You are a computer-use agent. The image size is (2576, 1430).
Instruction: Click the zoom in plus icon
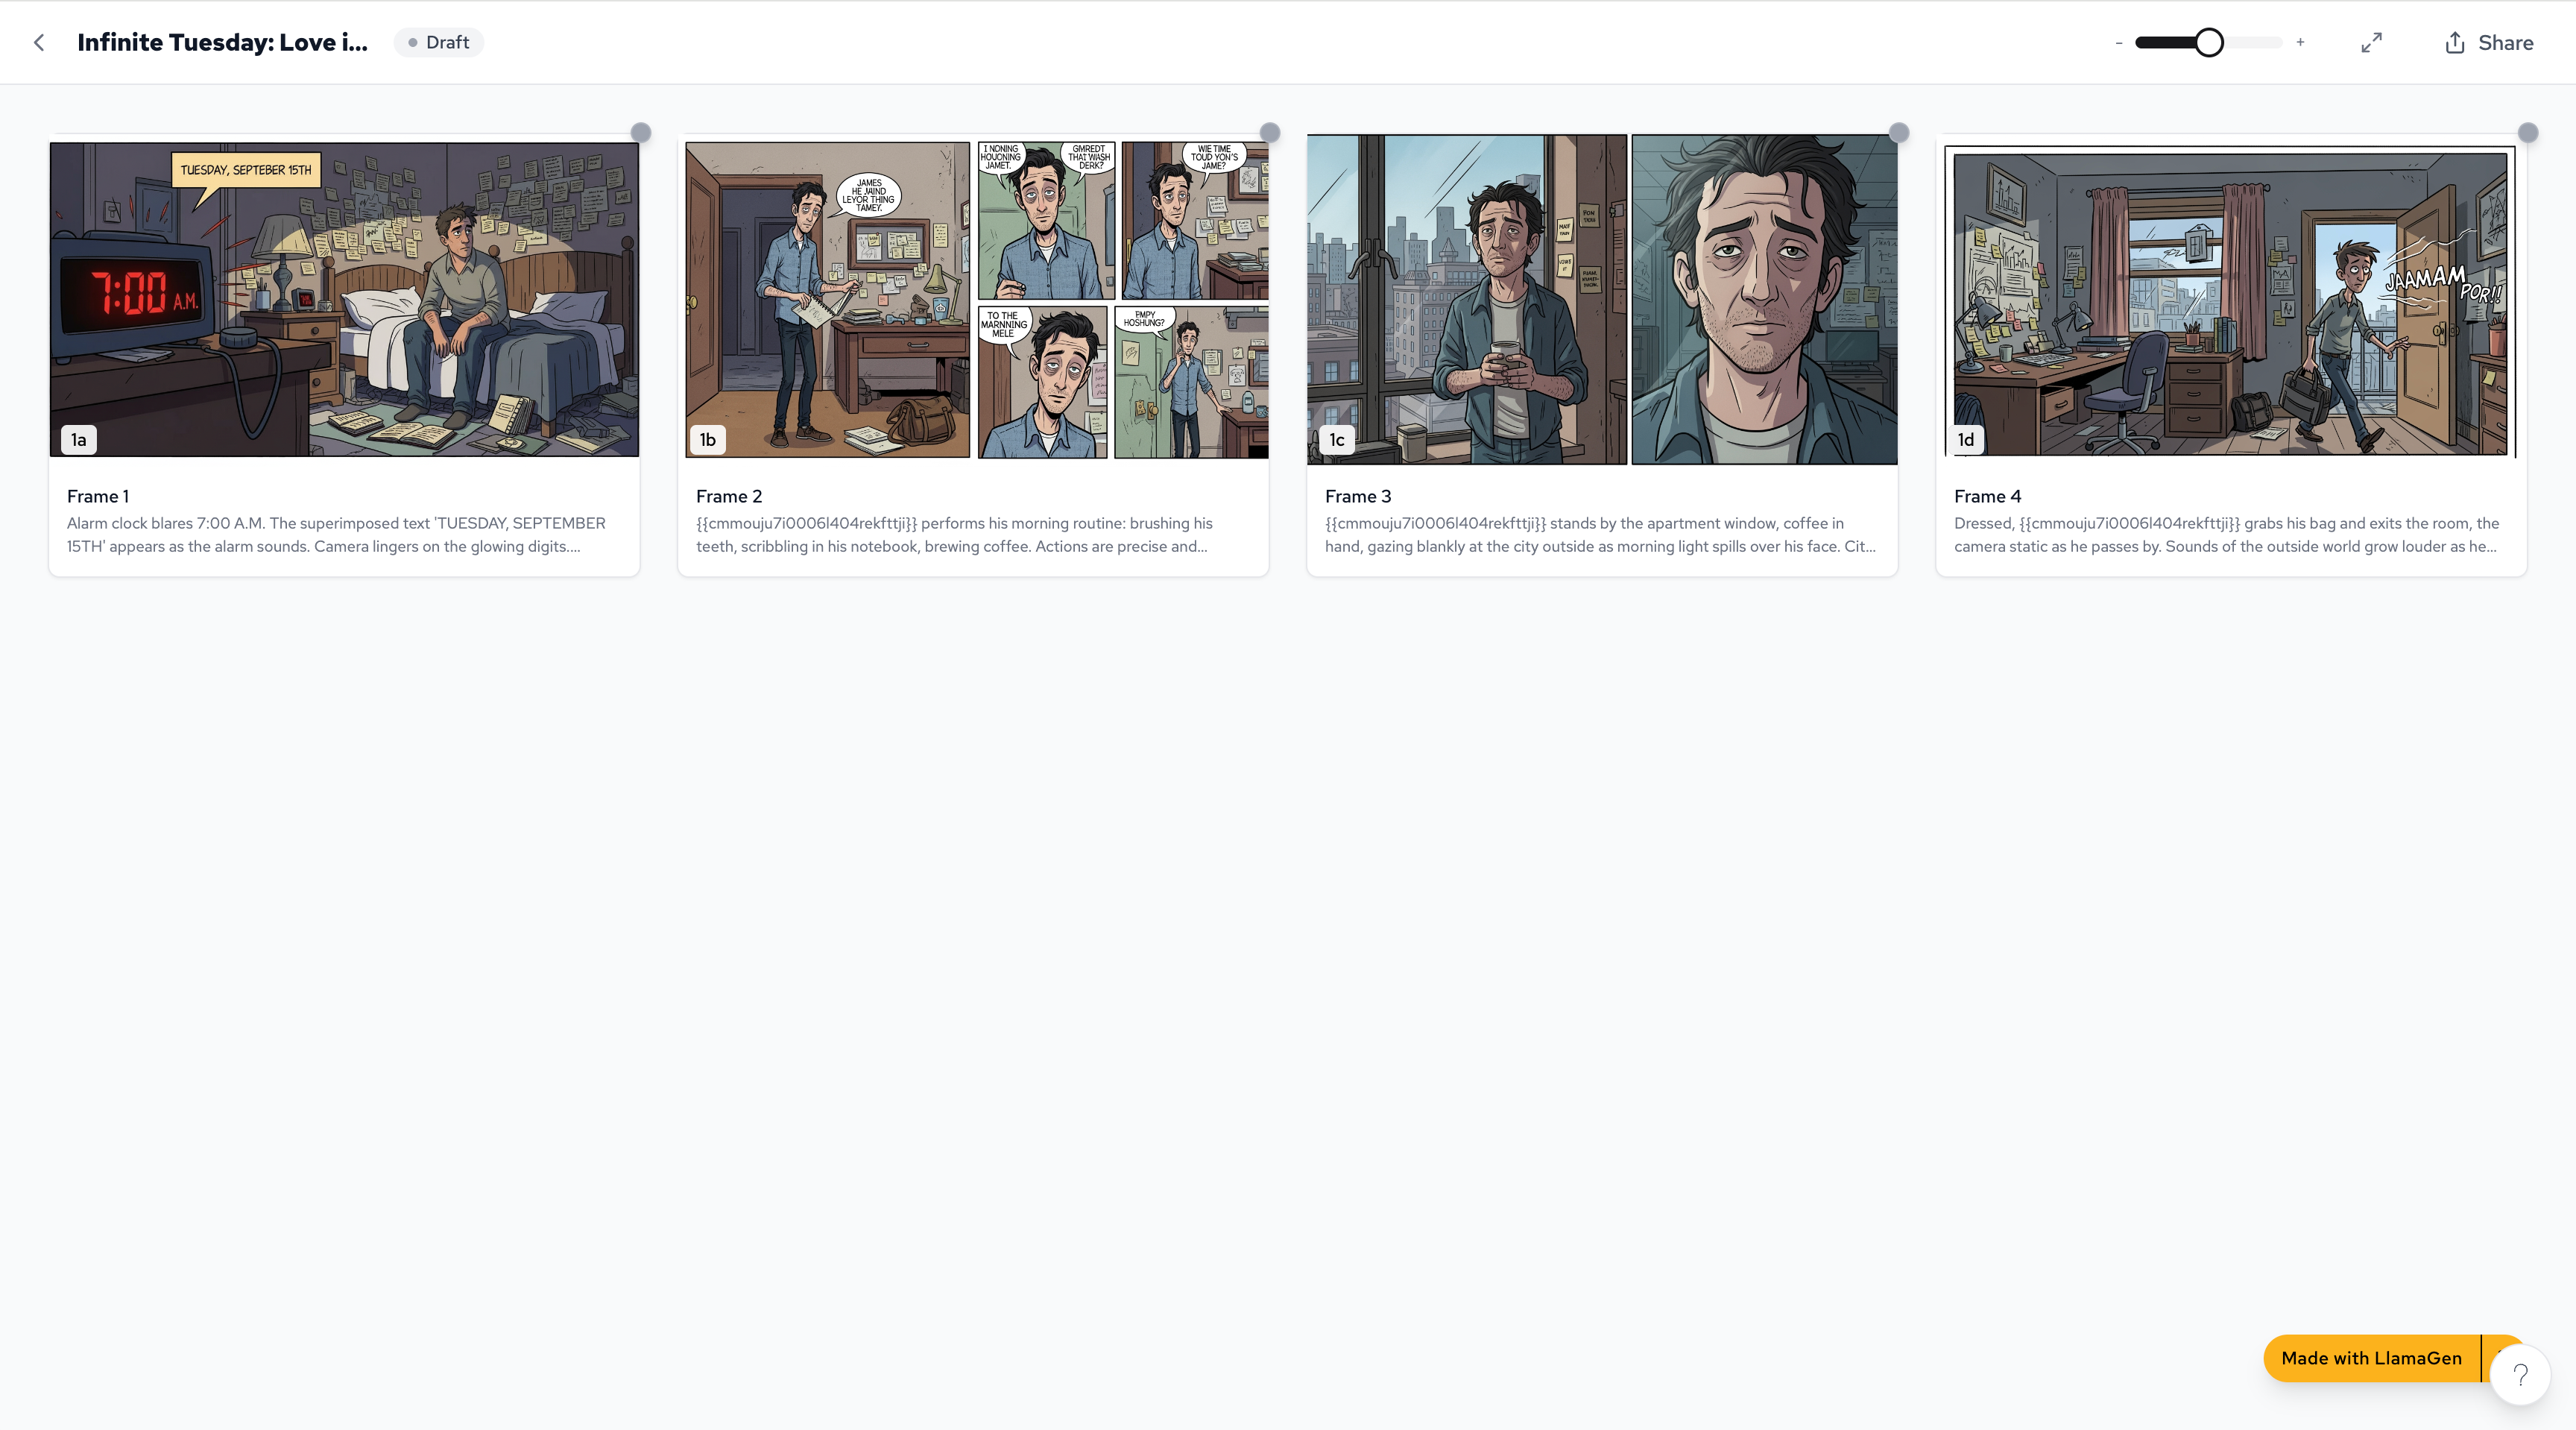point(2300,42)
